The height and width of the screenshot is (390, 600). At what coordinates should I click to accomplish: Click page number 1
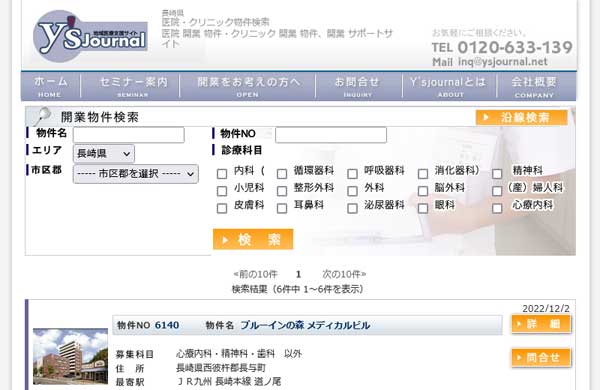298,274
